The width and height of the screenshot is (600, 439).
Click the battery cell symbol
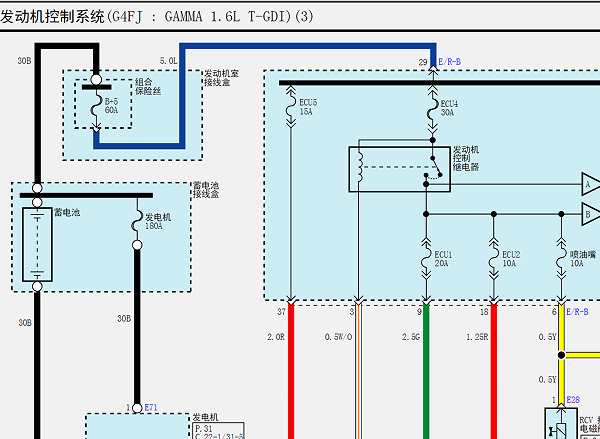pyautogui.click(x=37, y=244)
